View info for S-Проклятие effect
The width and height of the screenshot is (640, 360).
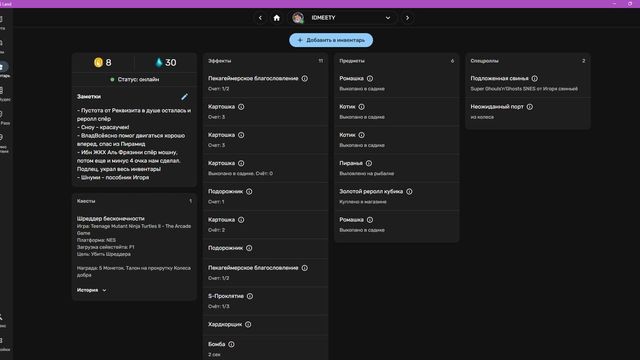tap(250, 296)
